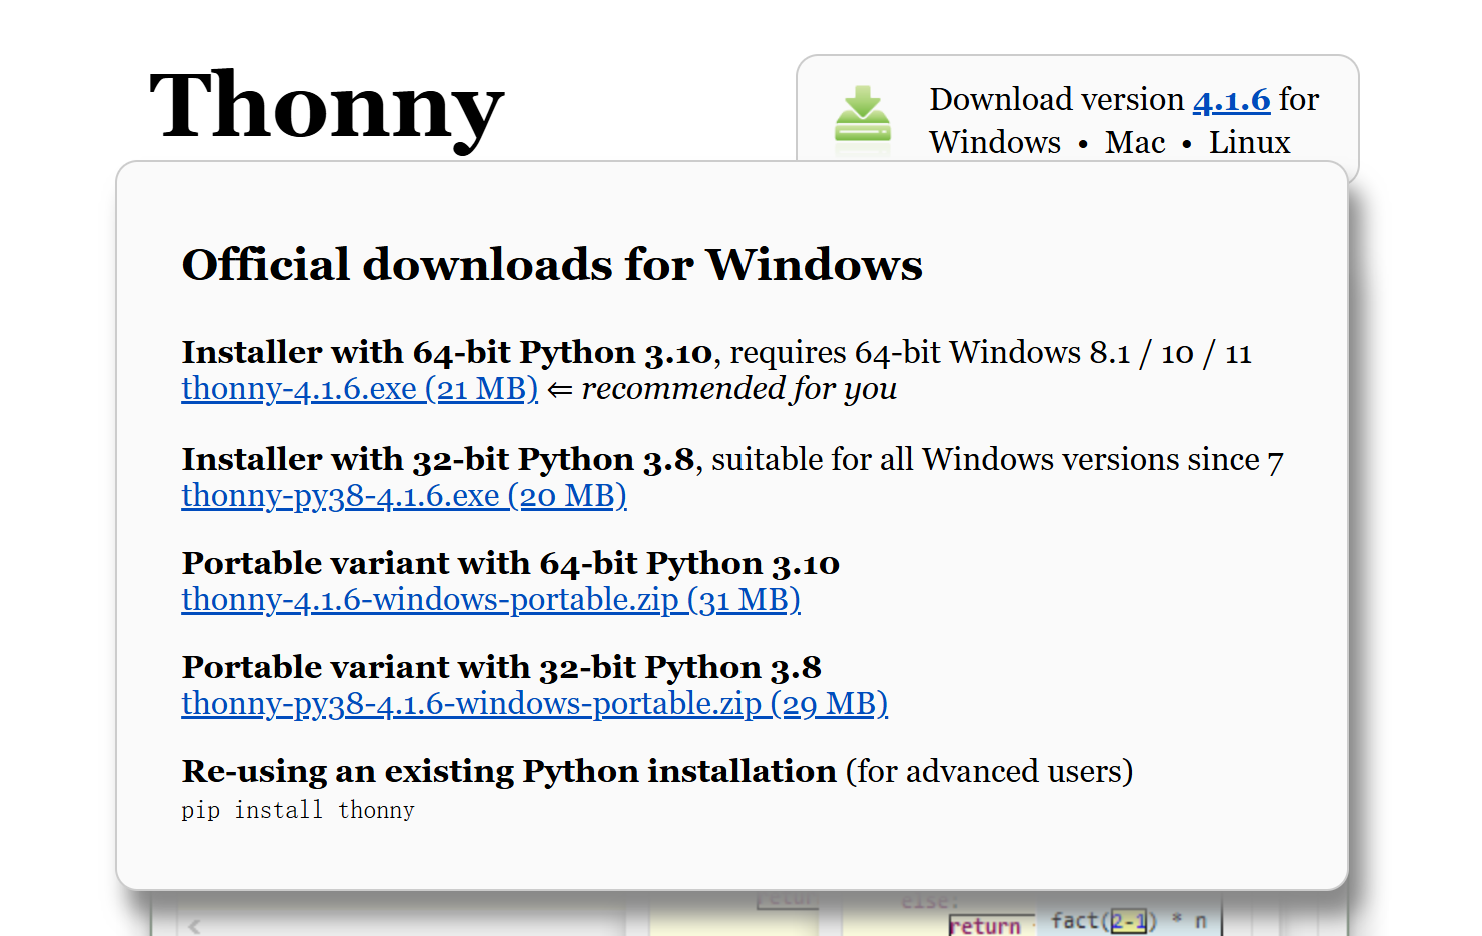The width and height of the screenshot is (1482, 936).
Task: Click the green download icon
Action: click(x=864, y=113)
